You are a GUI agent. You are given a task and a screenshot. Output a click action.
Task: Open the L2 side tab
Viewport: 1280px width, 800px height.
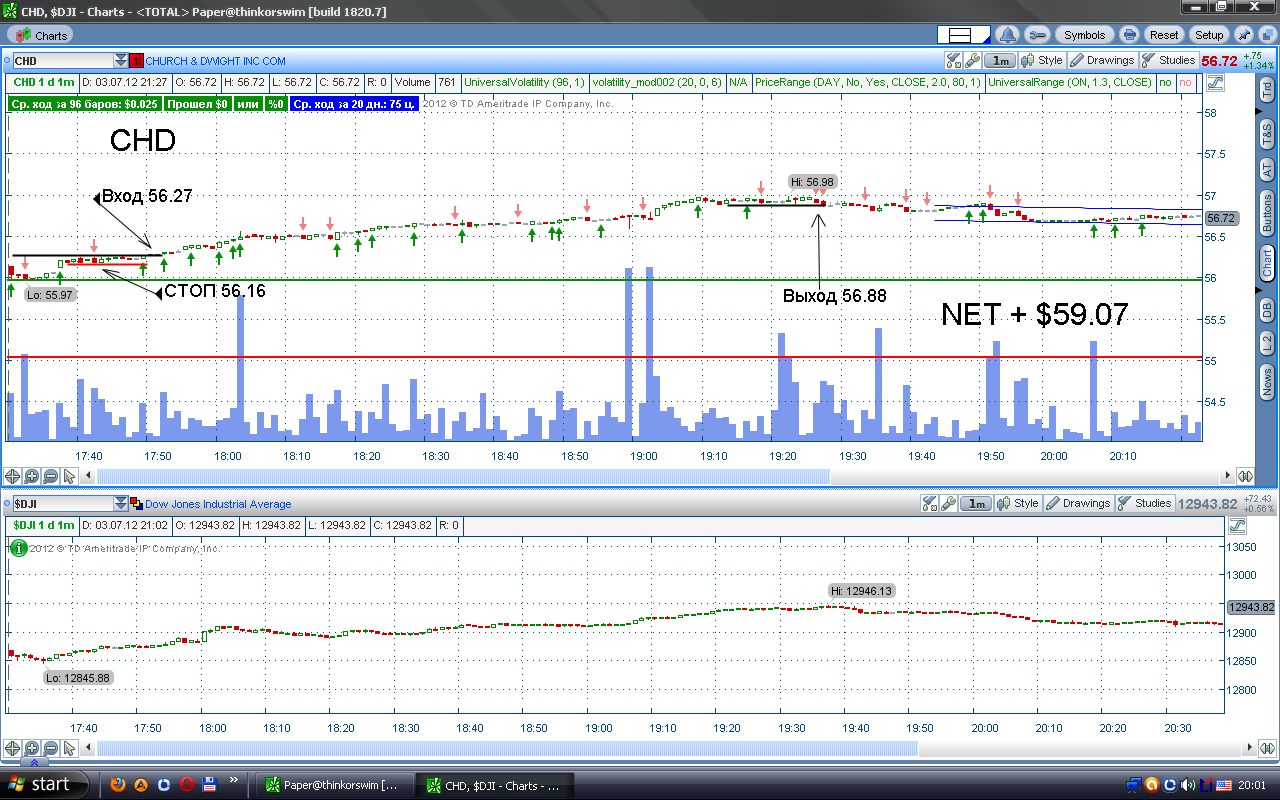1267,344
